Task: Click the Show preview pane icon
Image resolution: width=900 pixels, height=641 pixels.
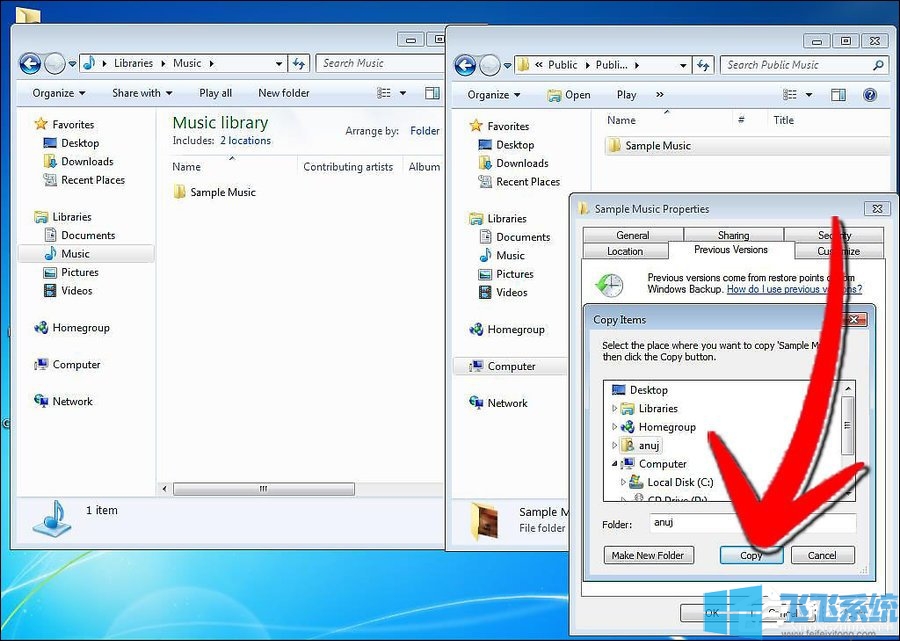Action: (838, 93)
